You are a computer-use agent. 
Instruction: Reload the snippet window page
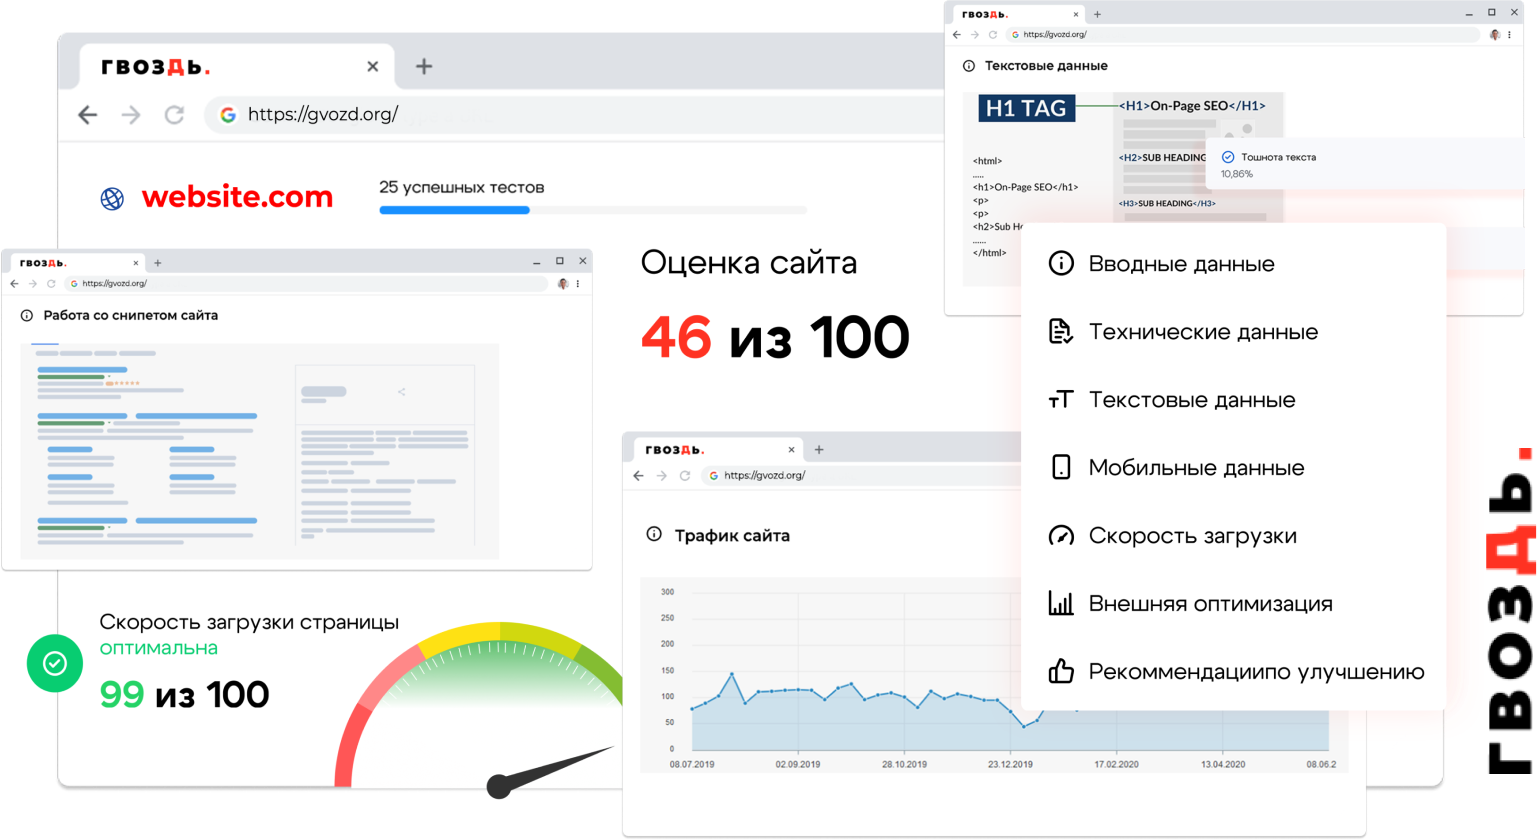click(51, 284)
